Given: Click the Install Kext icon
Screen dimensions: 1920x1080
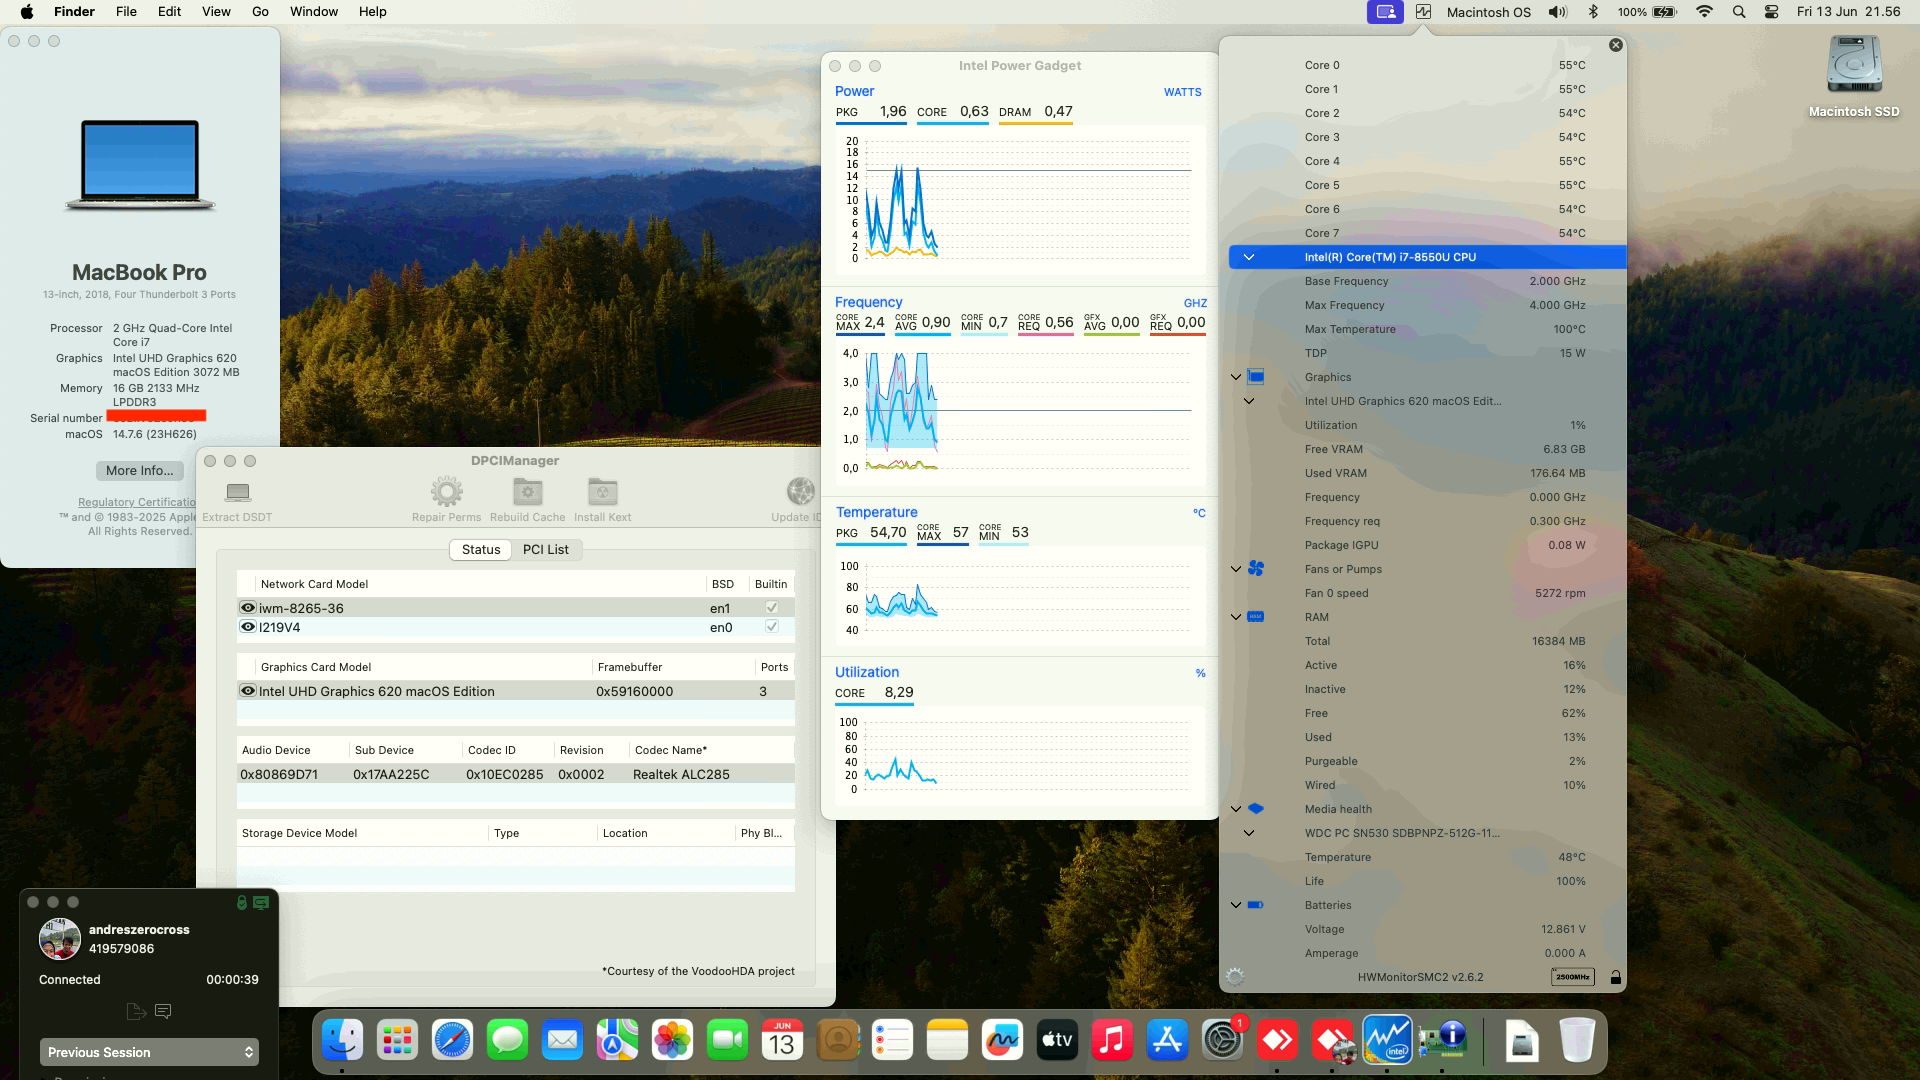Looking at the screenshot, I should (x=601, y=491).
